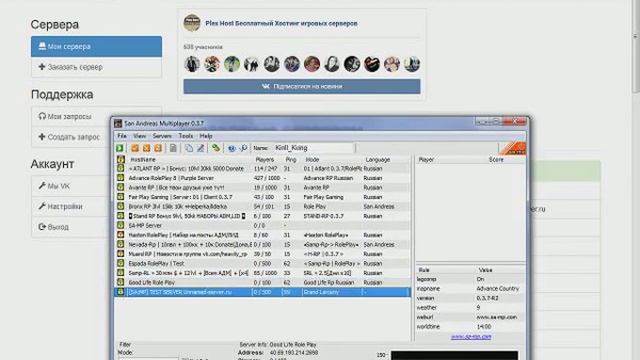
Task: Click the blue round globe toolbar icon
Action: point(231,148)
